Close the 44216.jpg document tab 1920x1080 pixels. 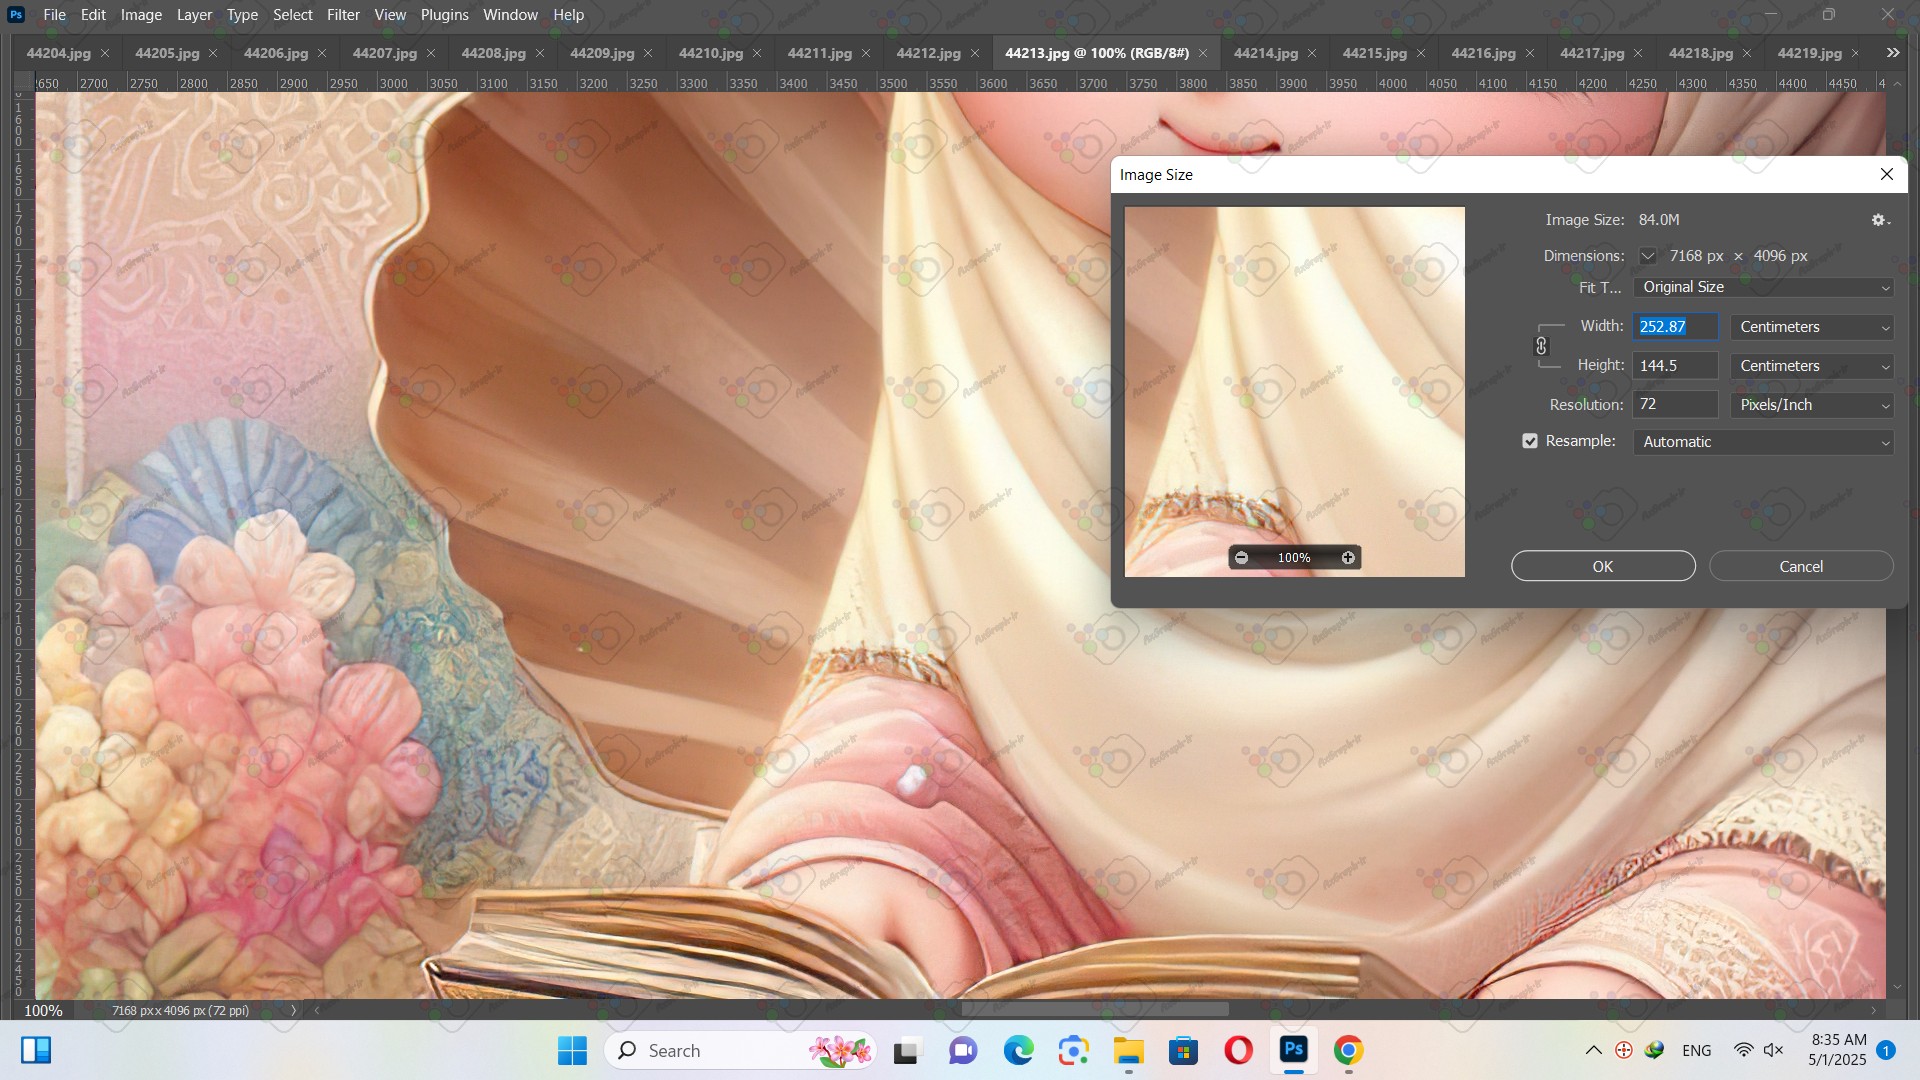[x=1530, y=53]
